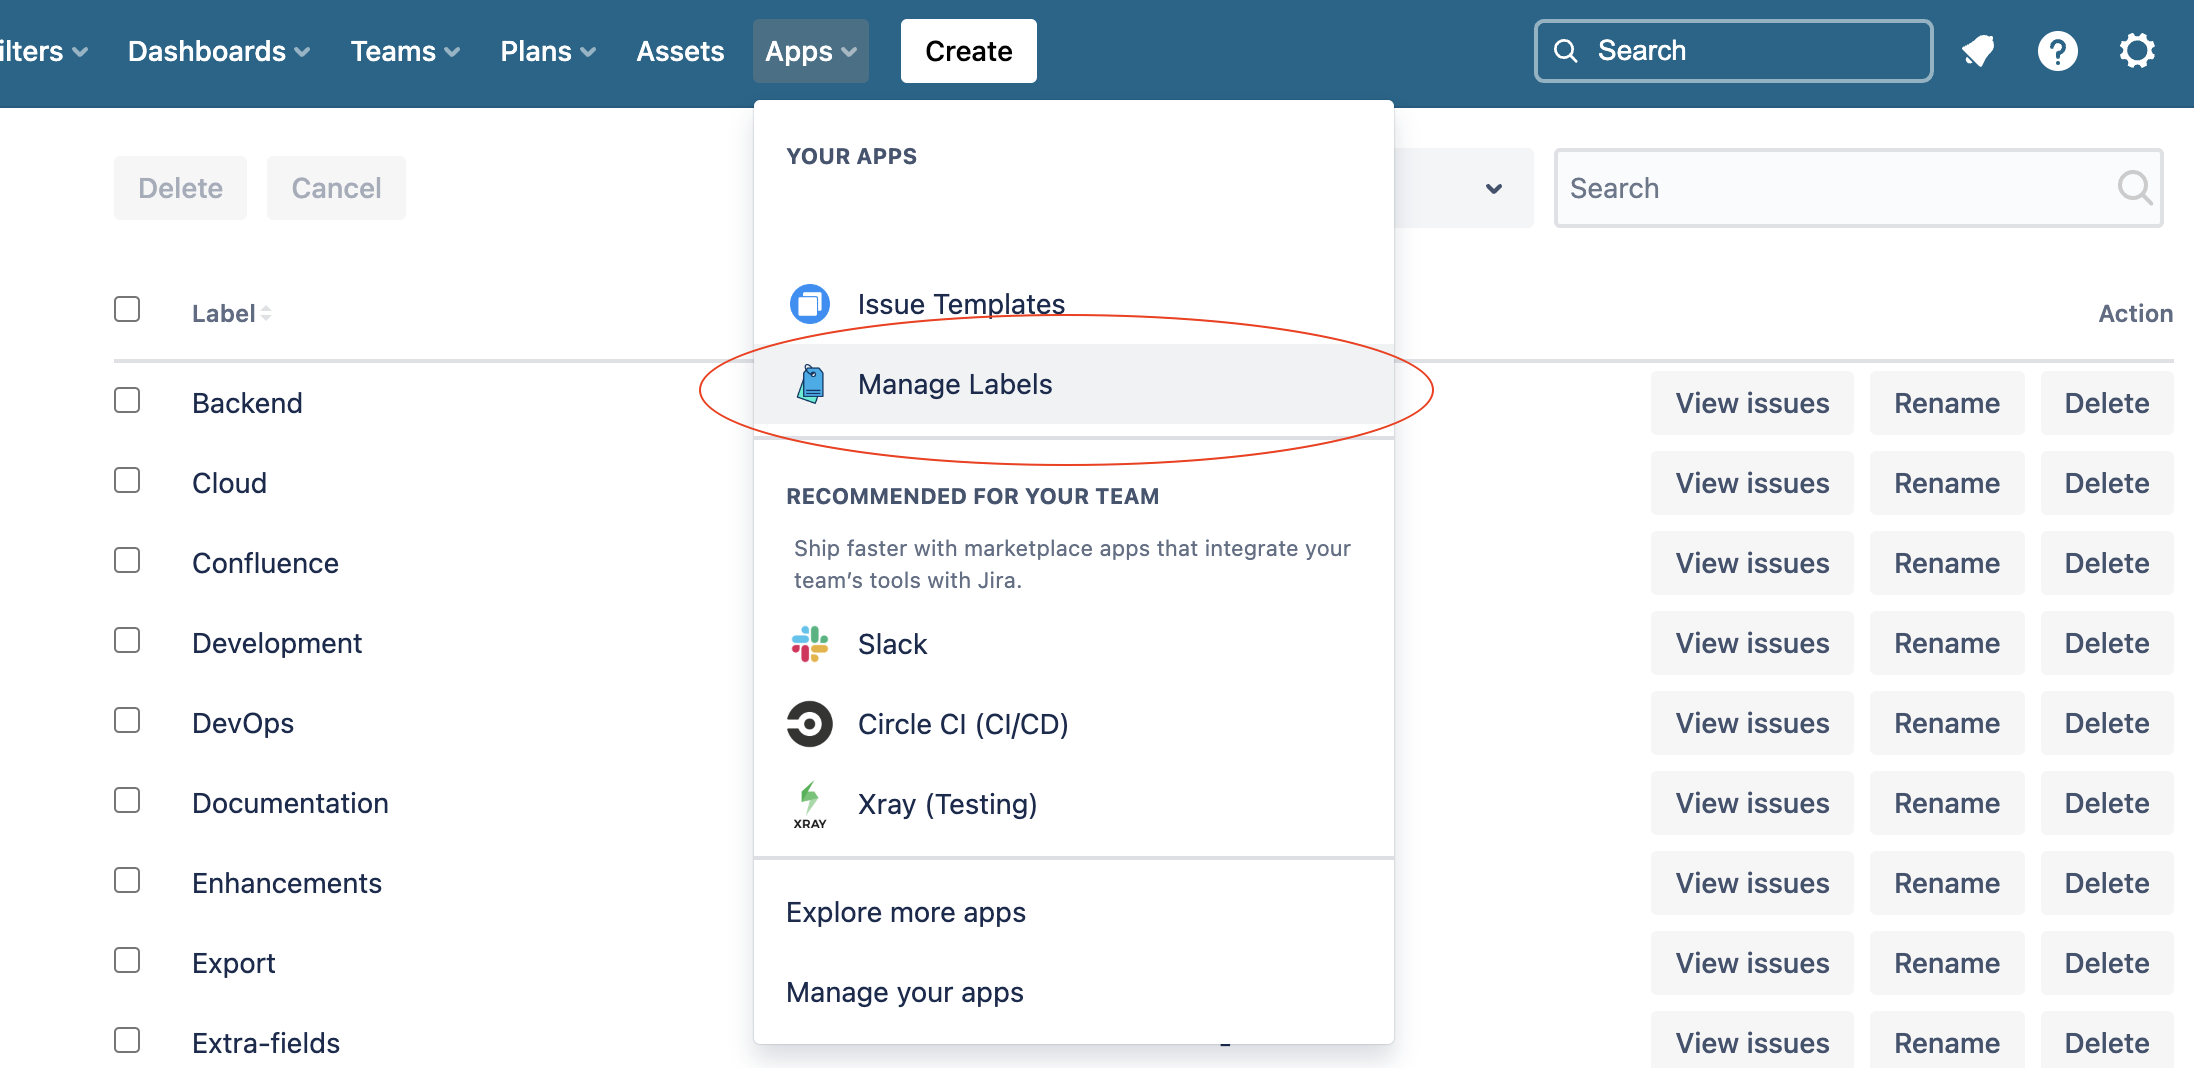Delete the Documentation label

point(2107,803)
